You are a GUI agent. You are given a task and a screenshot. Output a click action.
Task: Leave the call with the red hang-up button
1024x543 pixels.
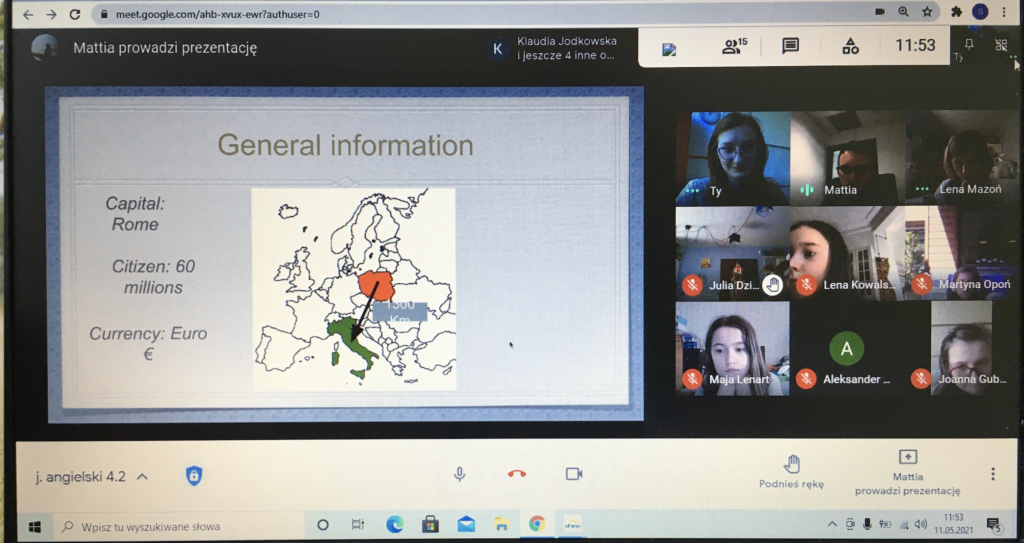click(517, 474)
